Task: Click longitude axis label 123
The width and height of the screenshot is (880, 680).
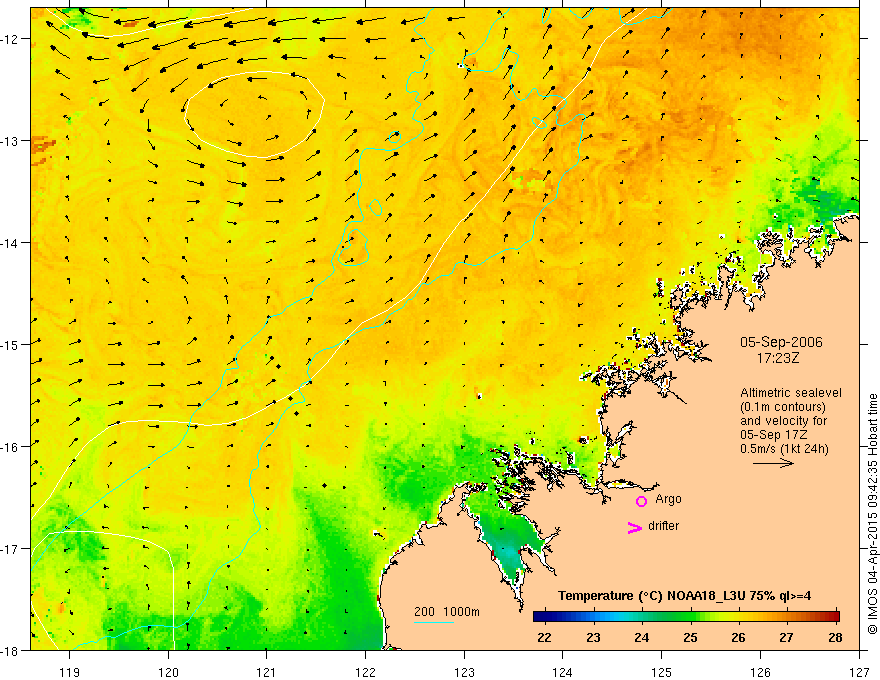Action: [464, 672]
